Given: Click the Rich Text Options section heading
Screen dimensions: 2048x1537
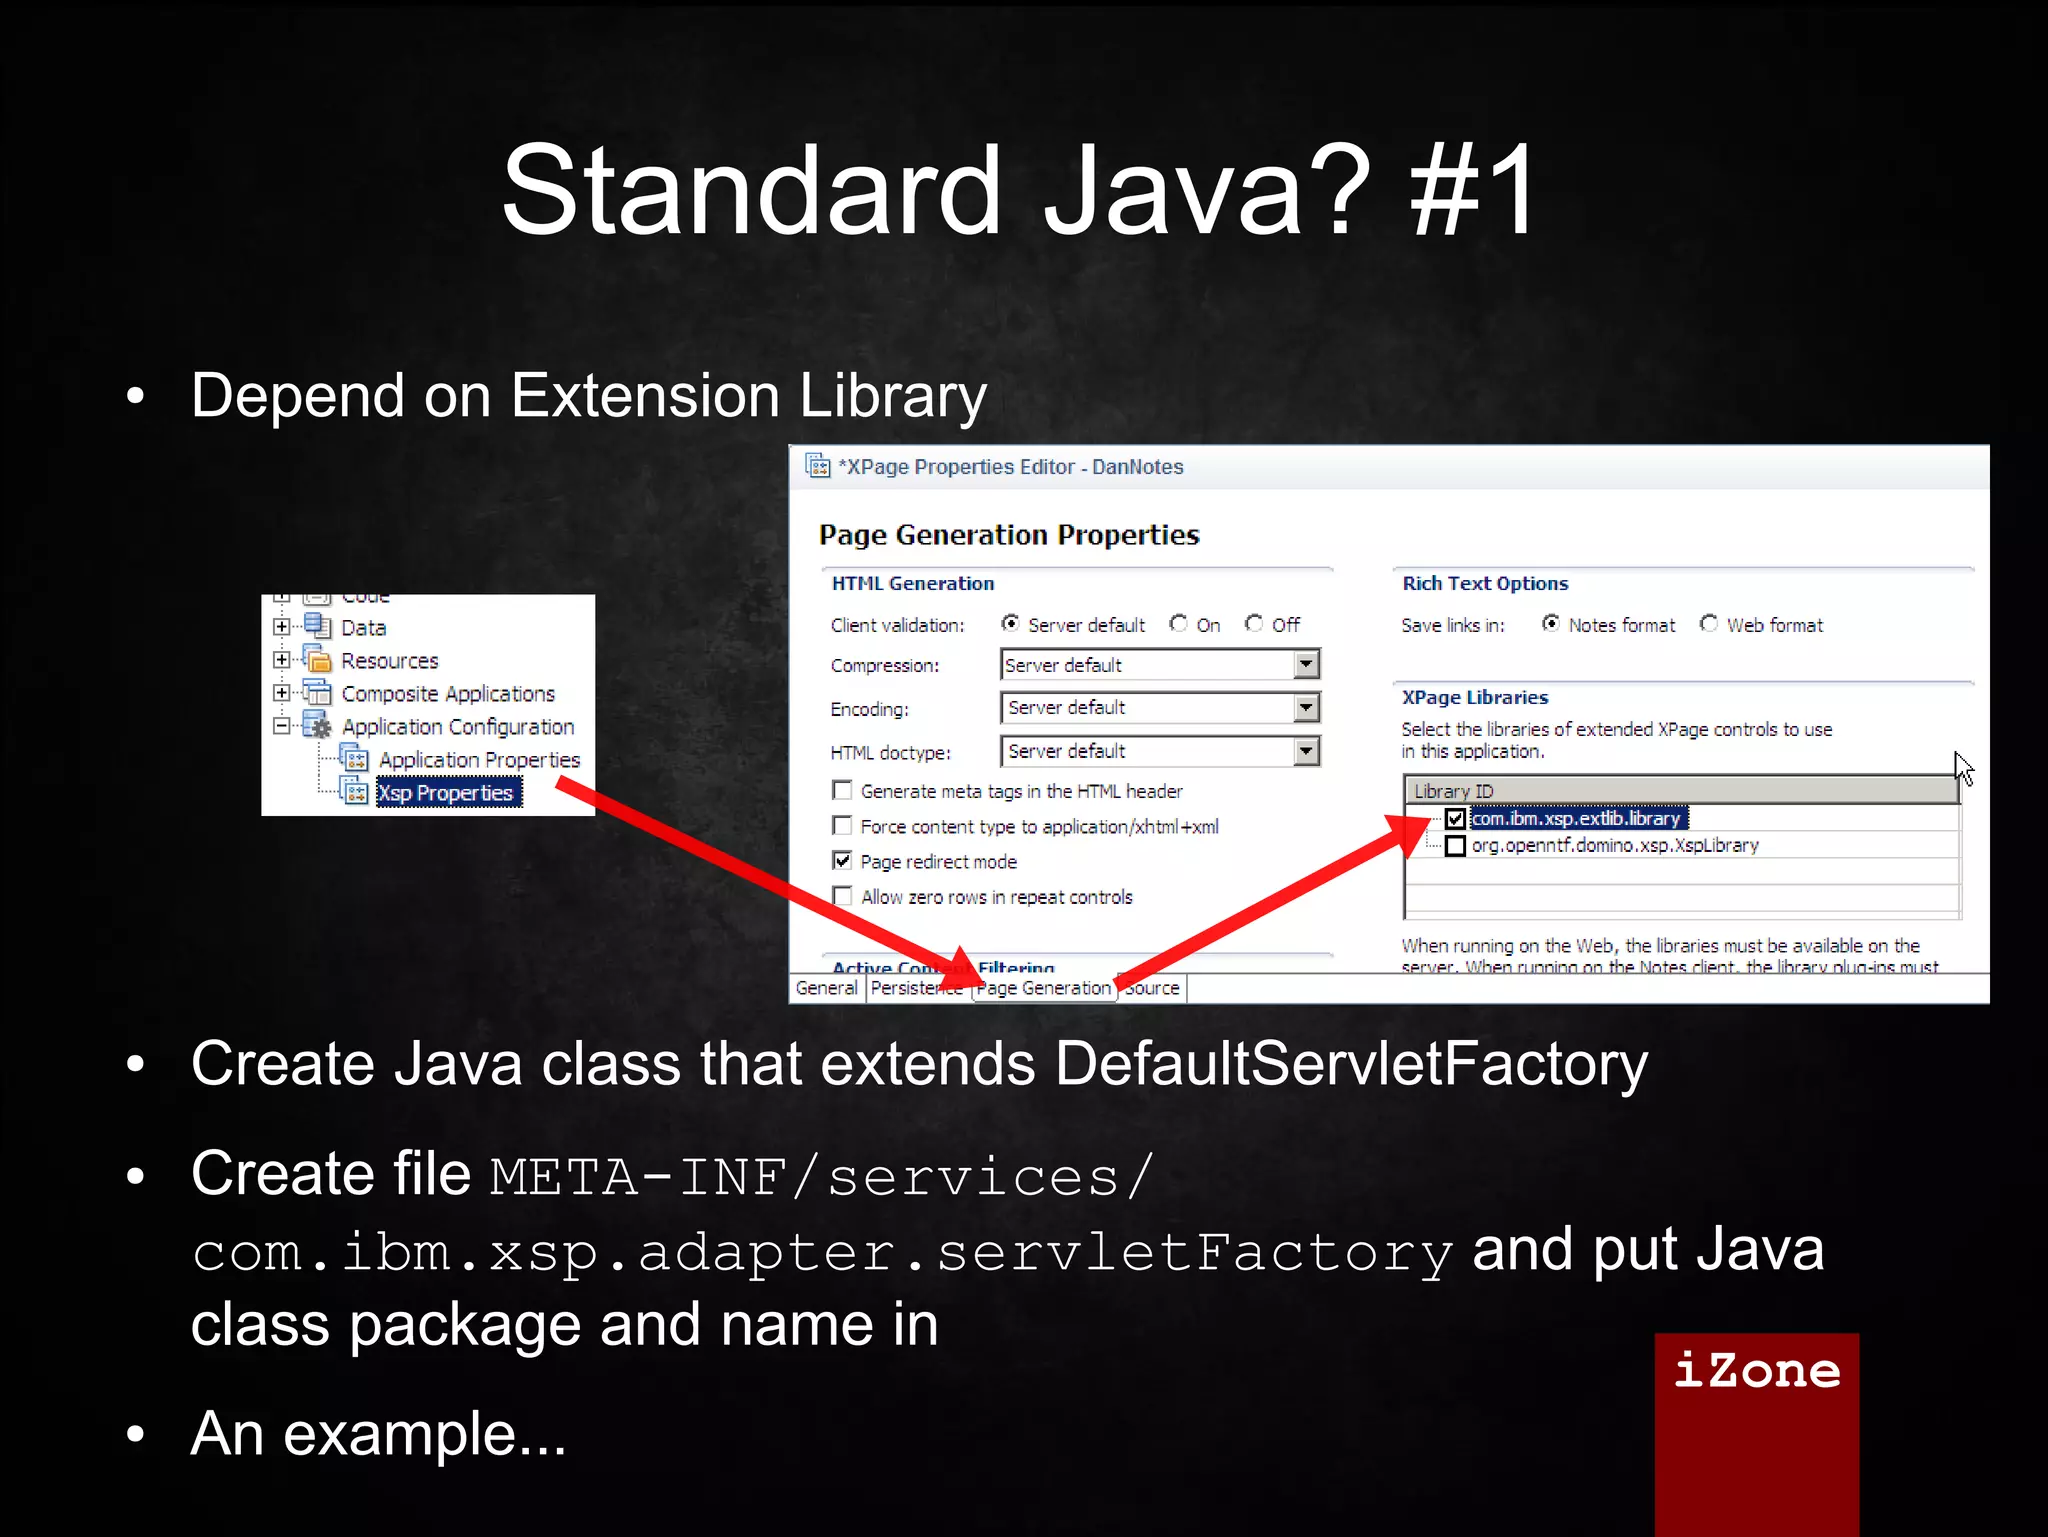Looking at the screenshot, I should coord(1484,583).
